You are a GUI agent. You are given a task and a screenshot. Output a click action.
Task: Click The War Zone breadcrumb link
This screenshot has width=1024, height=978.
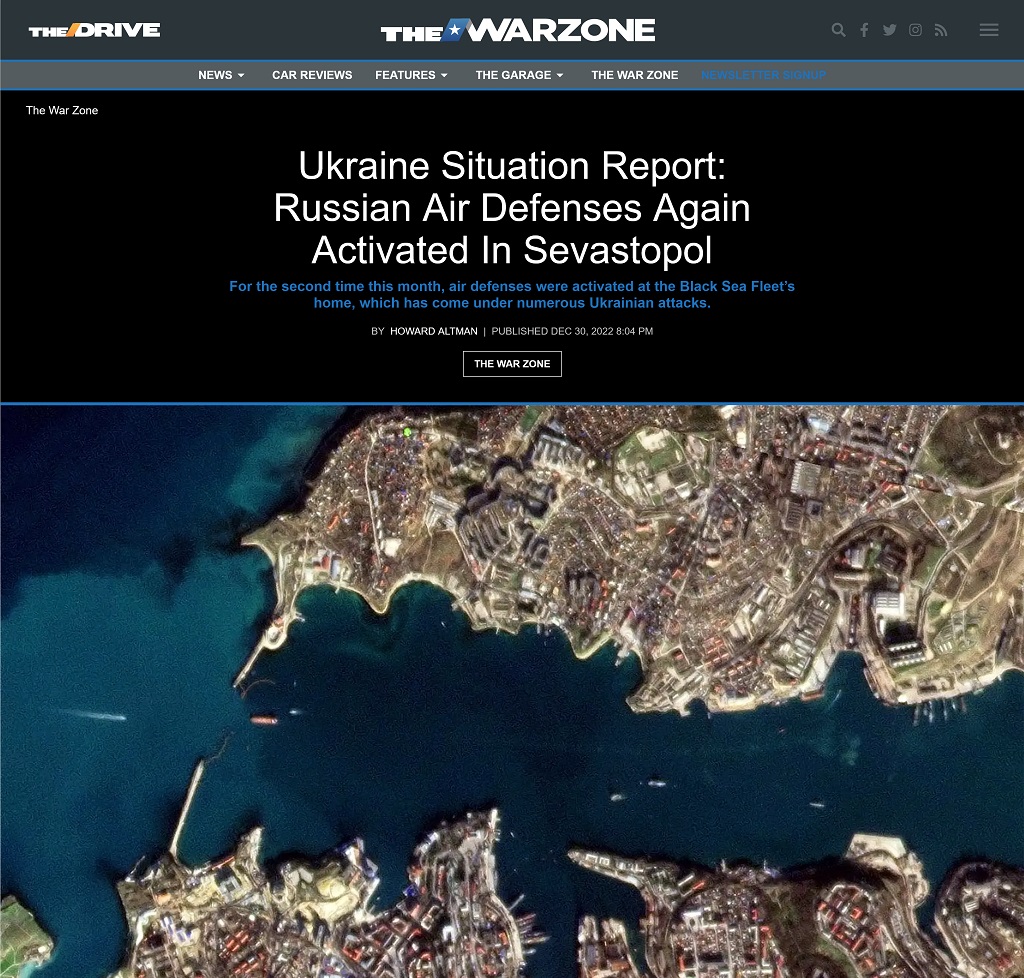point(62,110)
